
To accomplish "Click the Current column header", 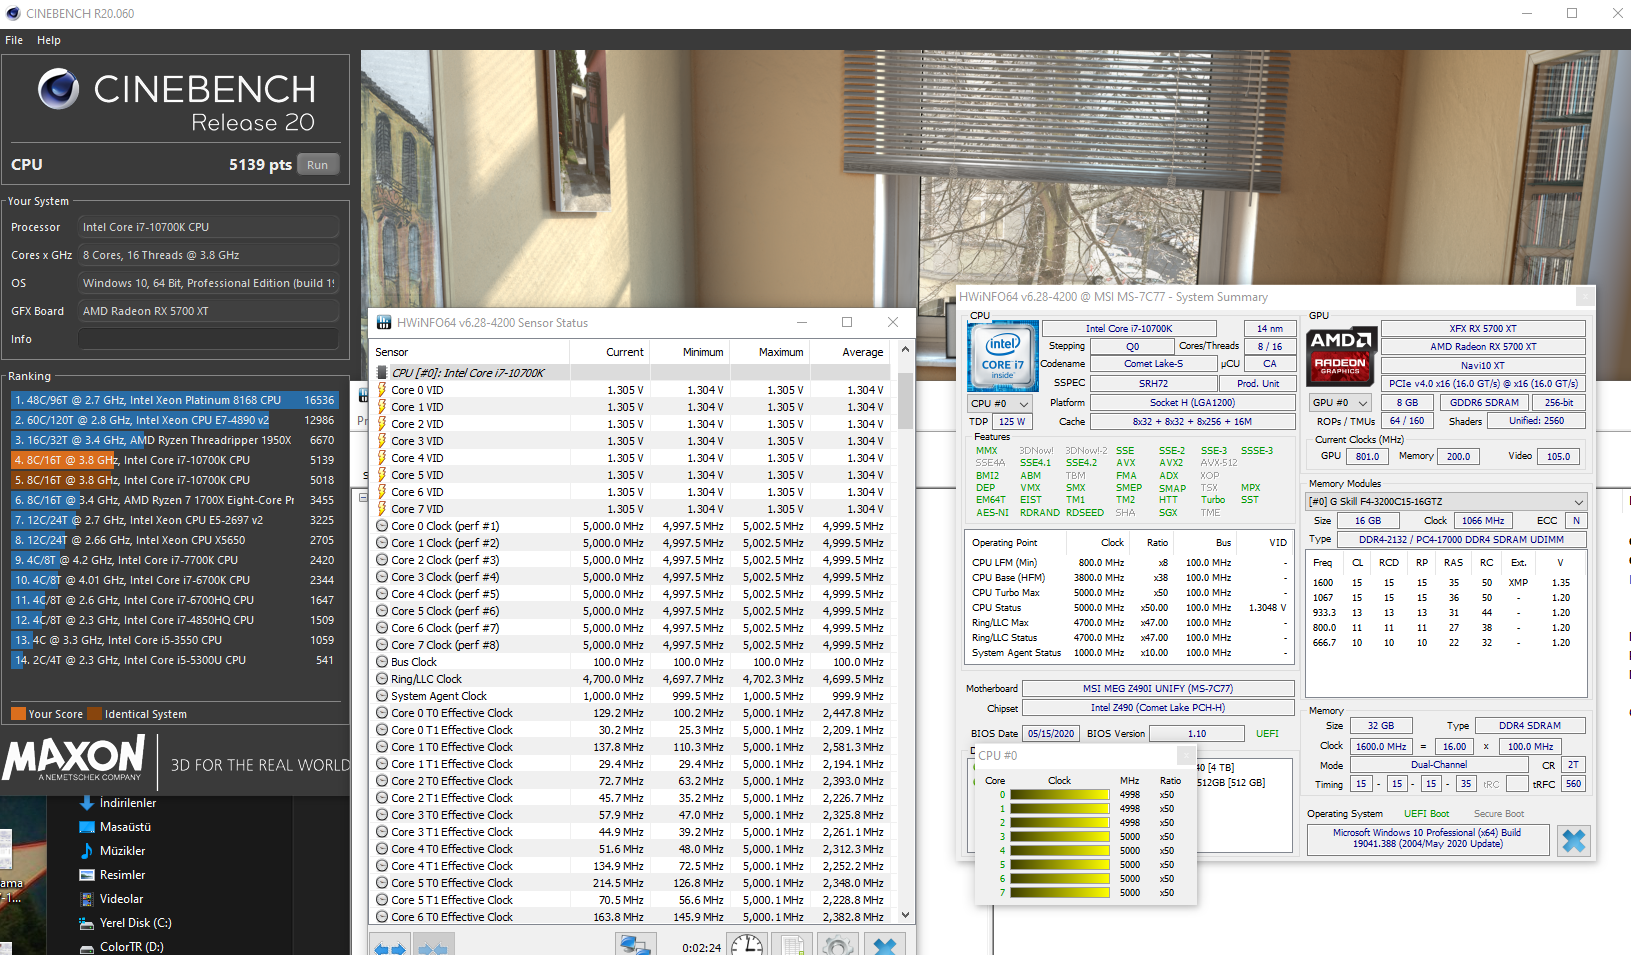I will tap(625, 352).
